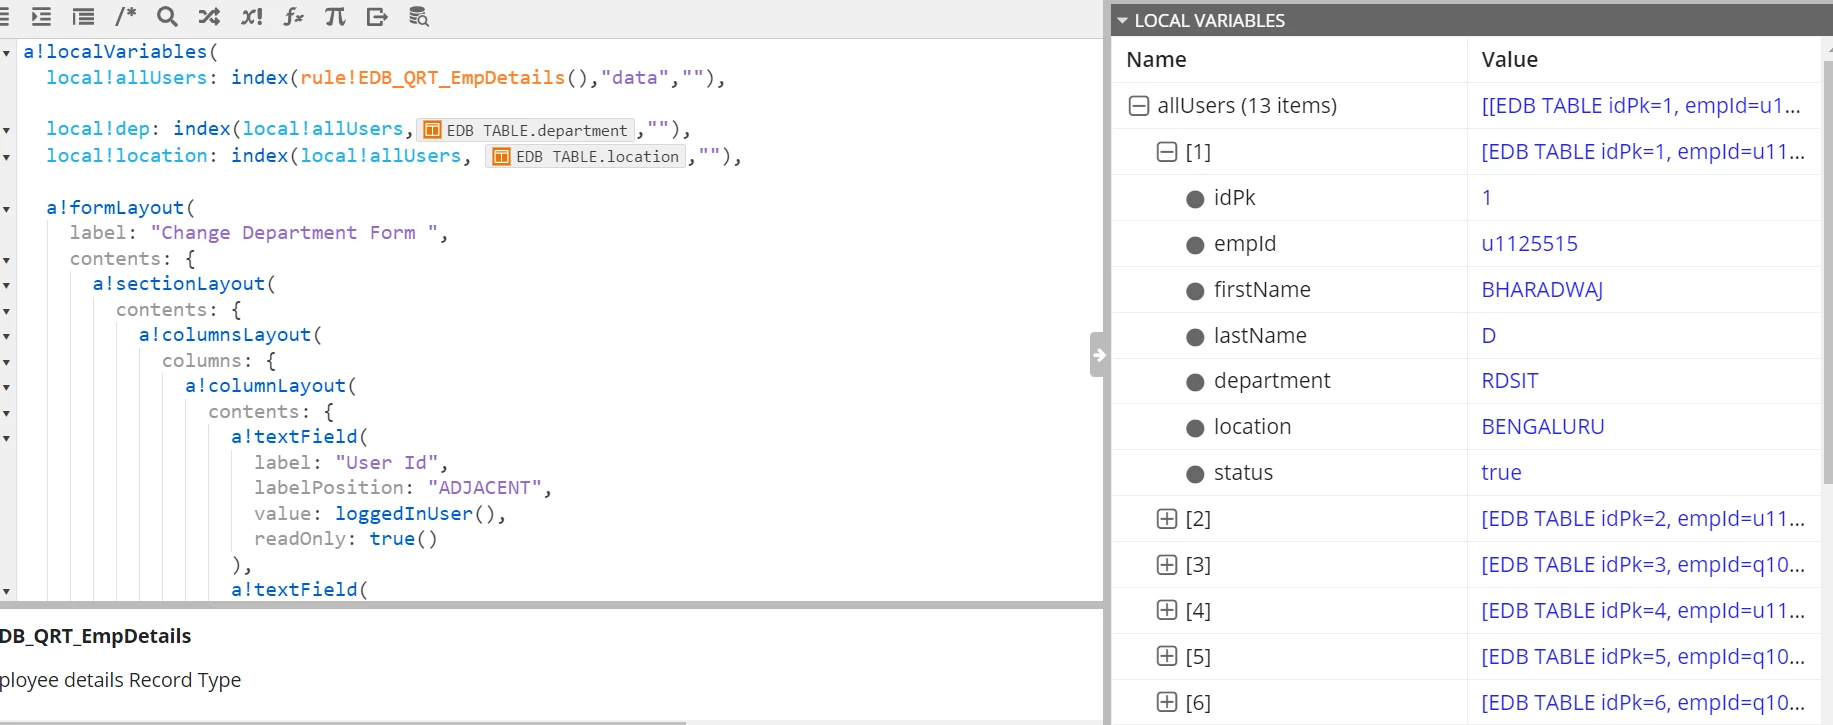Select the status variable row
The width and height of the screenshot is (1833, 725).
click(1466, 472)
